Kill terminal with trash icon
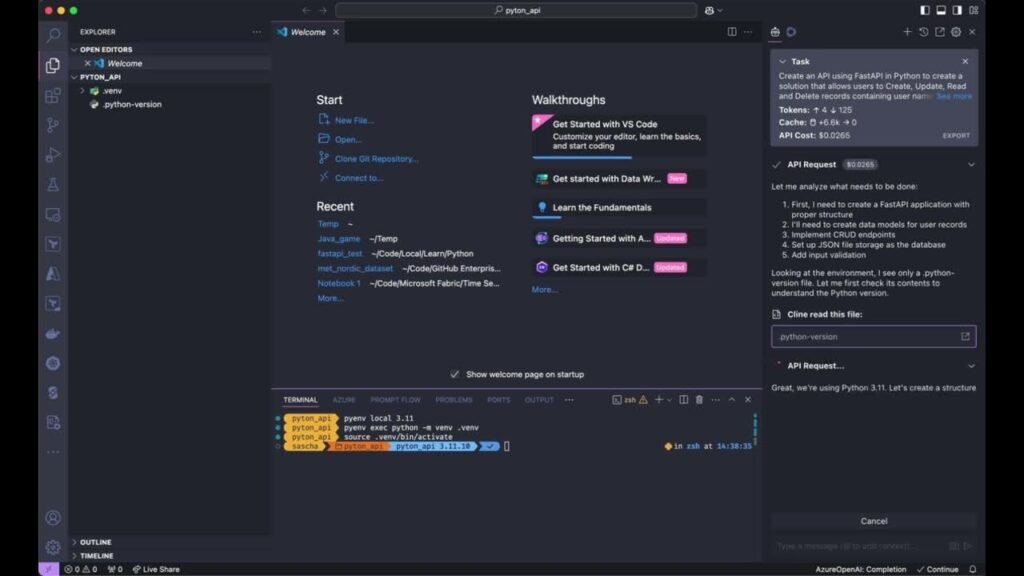The height and width of the screenshot is (576, 1024). point(699,400)
